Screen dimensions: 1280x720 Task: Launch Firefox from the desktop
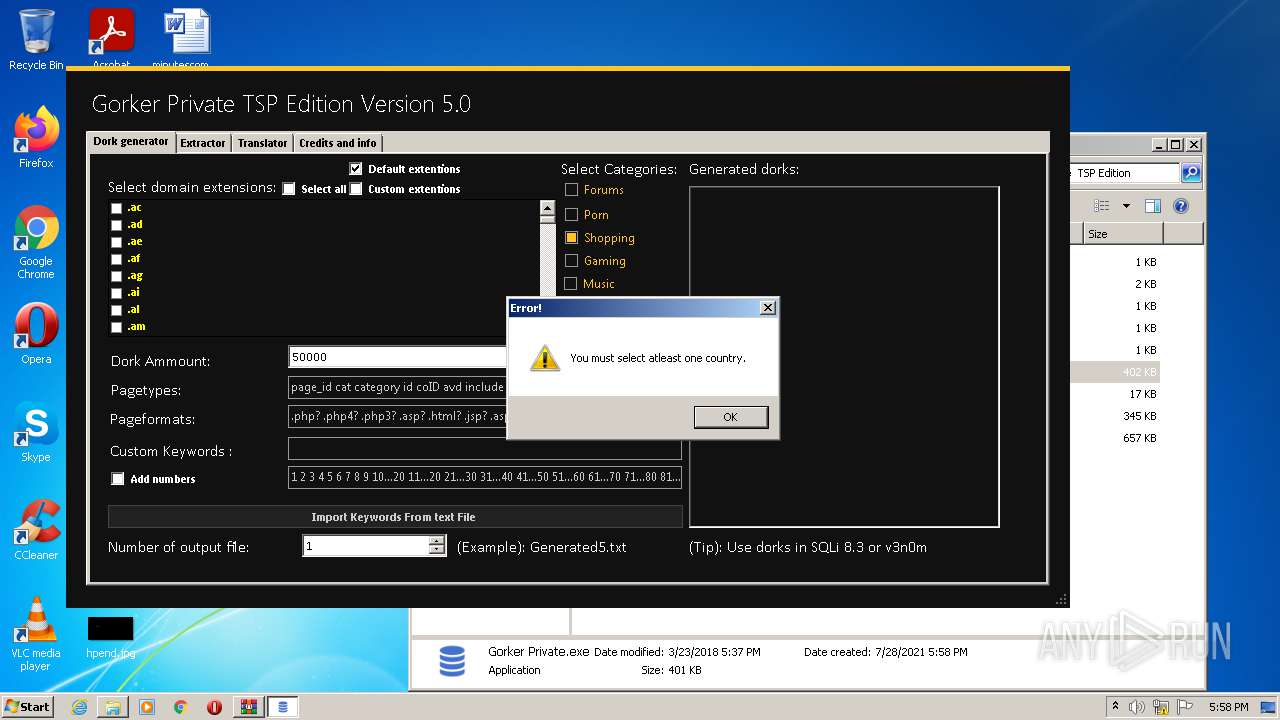[x=36, y=138]
